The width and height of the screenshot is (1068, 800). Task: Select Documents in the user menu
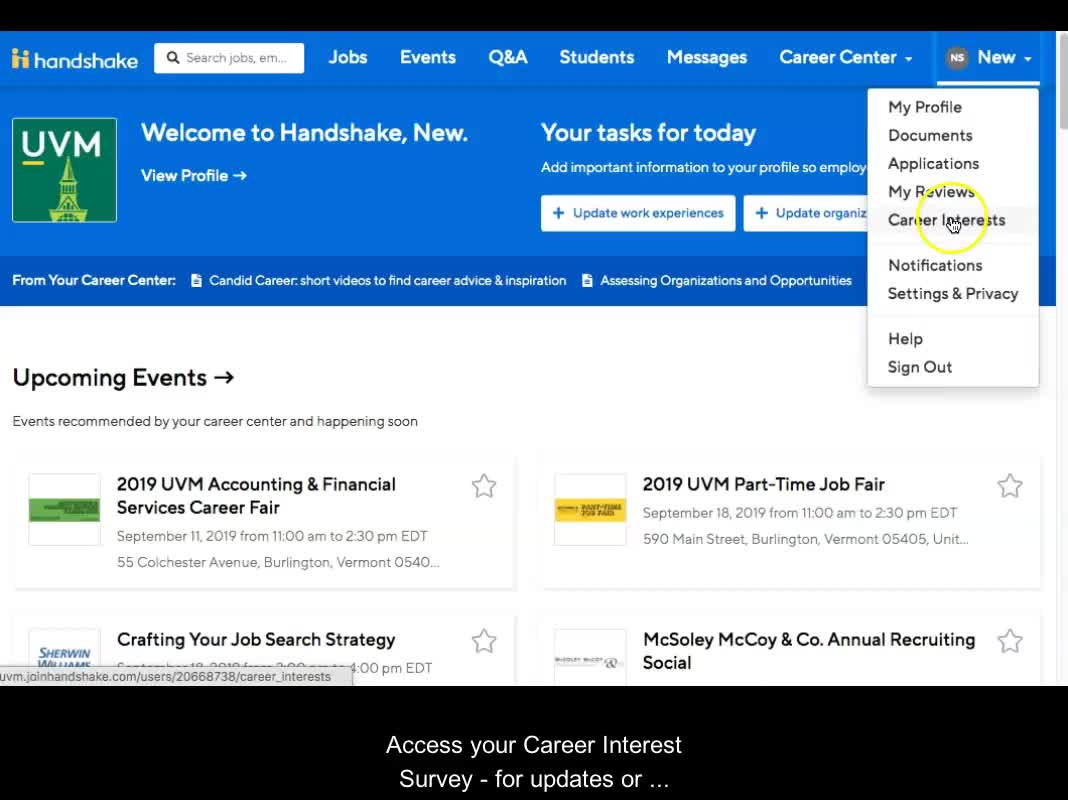click(x=930, y=135)
